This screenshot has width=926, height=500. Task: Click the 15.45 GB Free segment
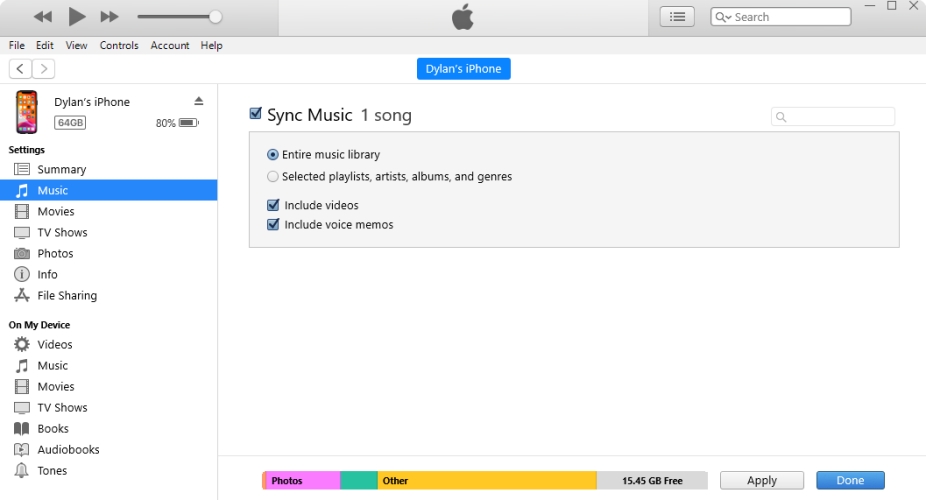pyautogui.click(x=652, y=481)
